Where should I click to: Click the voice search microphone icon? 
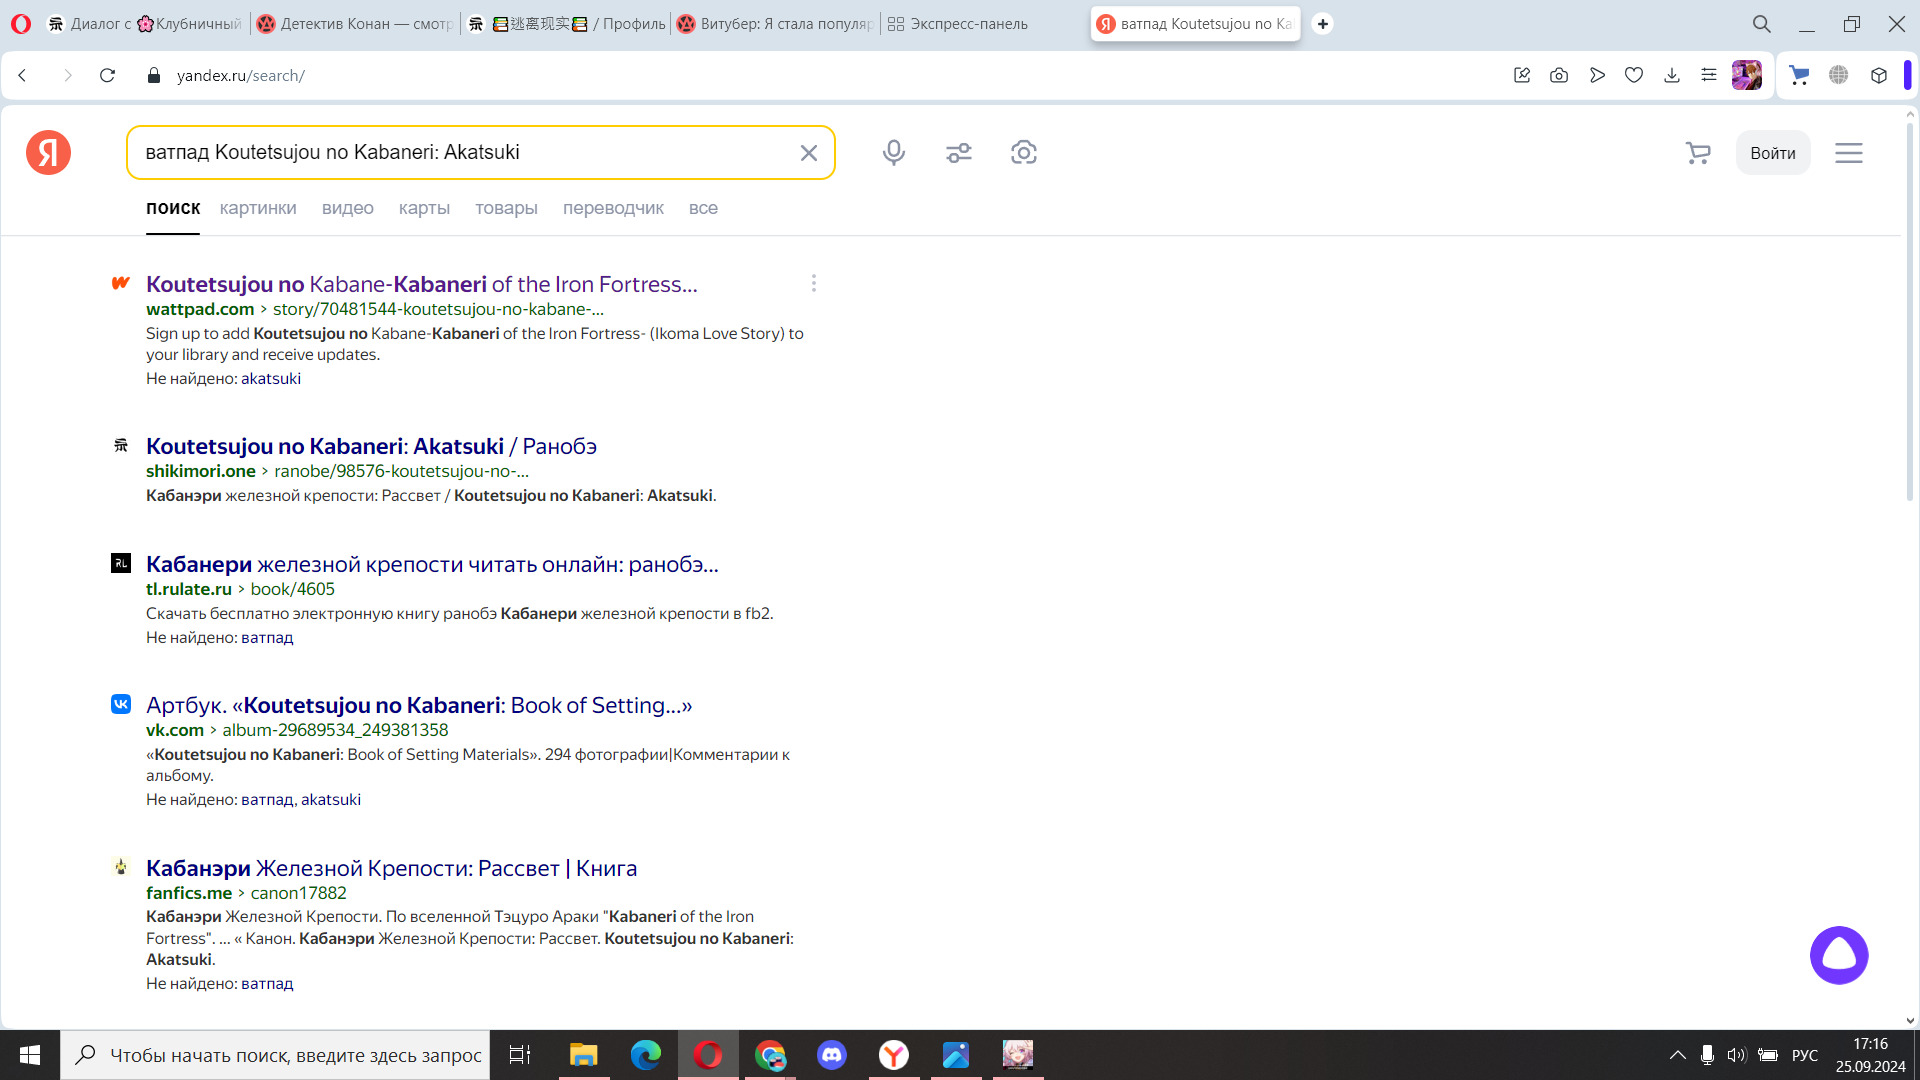(x=893, y=152)
